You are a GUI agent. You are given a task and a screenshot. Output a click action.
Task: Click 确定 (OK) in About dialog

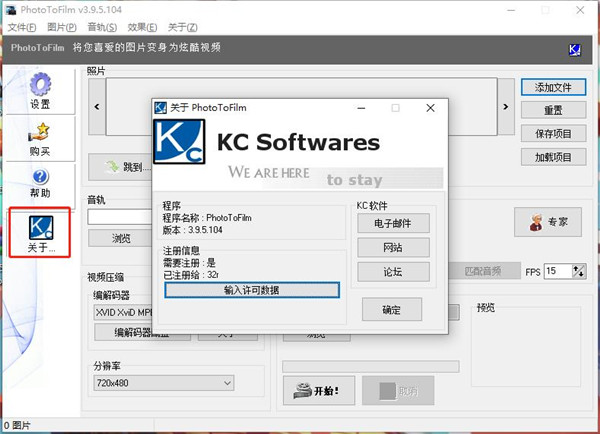[391, 310]
